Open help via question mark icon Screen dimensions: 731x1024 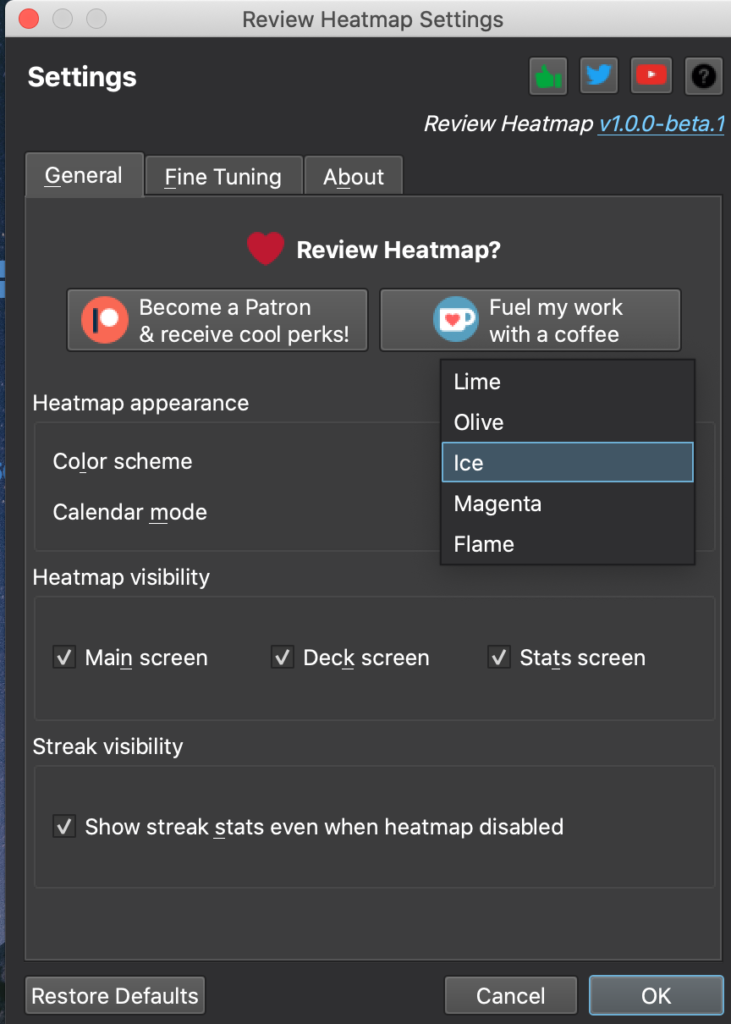coord(704,76)
